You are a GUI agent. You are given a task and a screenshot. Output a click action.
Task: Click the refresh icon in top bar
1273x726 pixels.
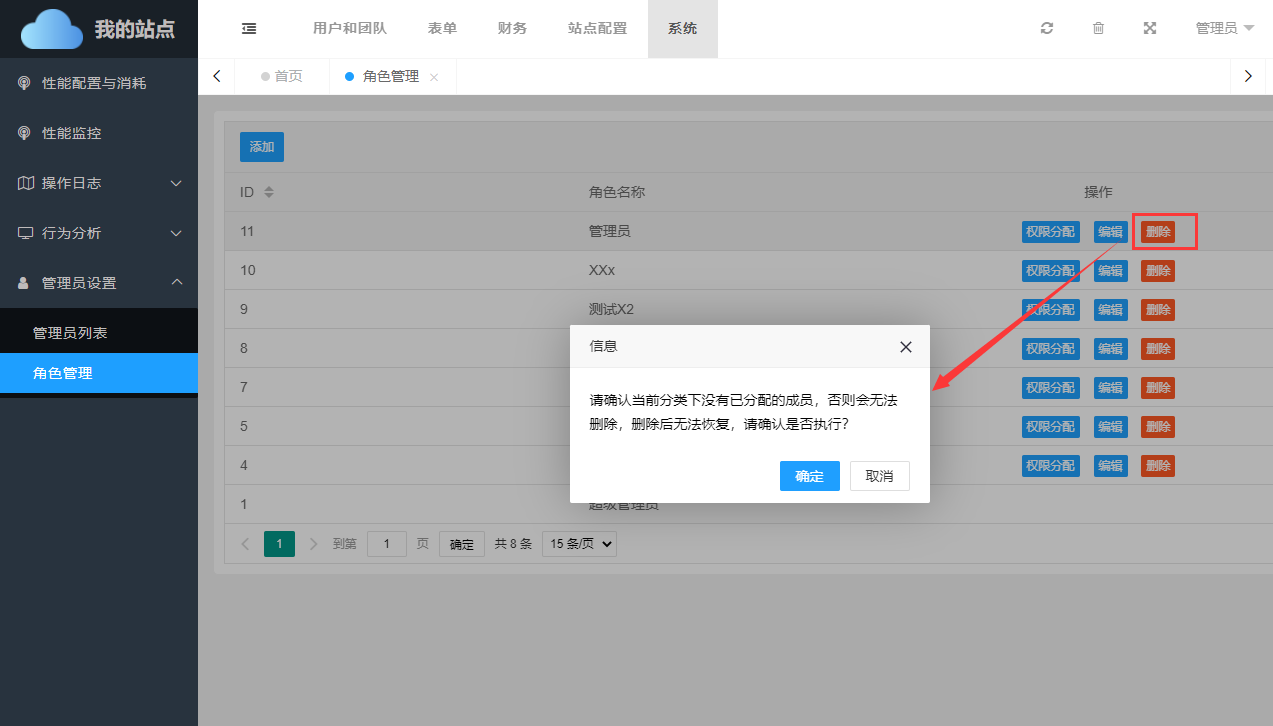pyautogui.click(x=1047, y=28)
